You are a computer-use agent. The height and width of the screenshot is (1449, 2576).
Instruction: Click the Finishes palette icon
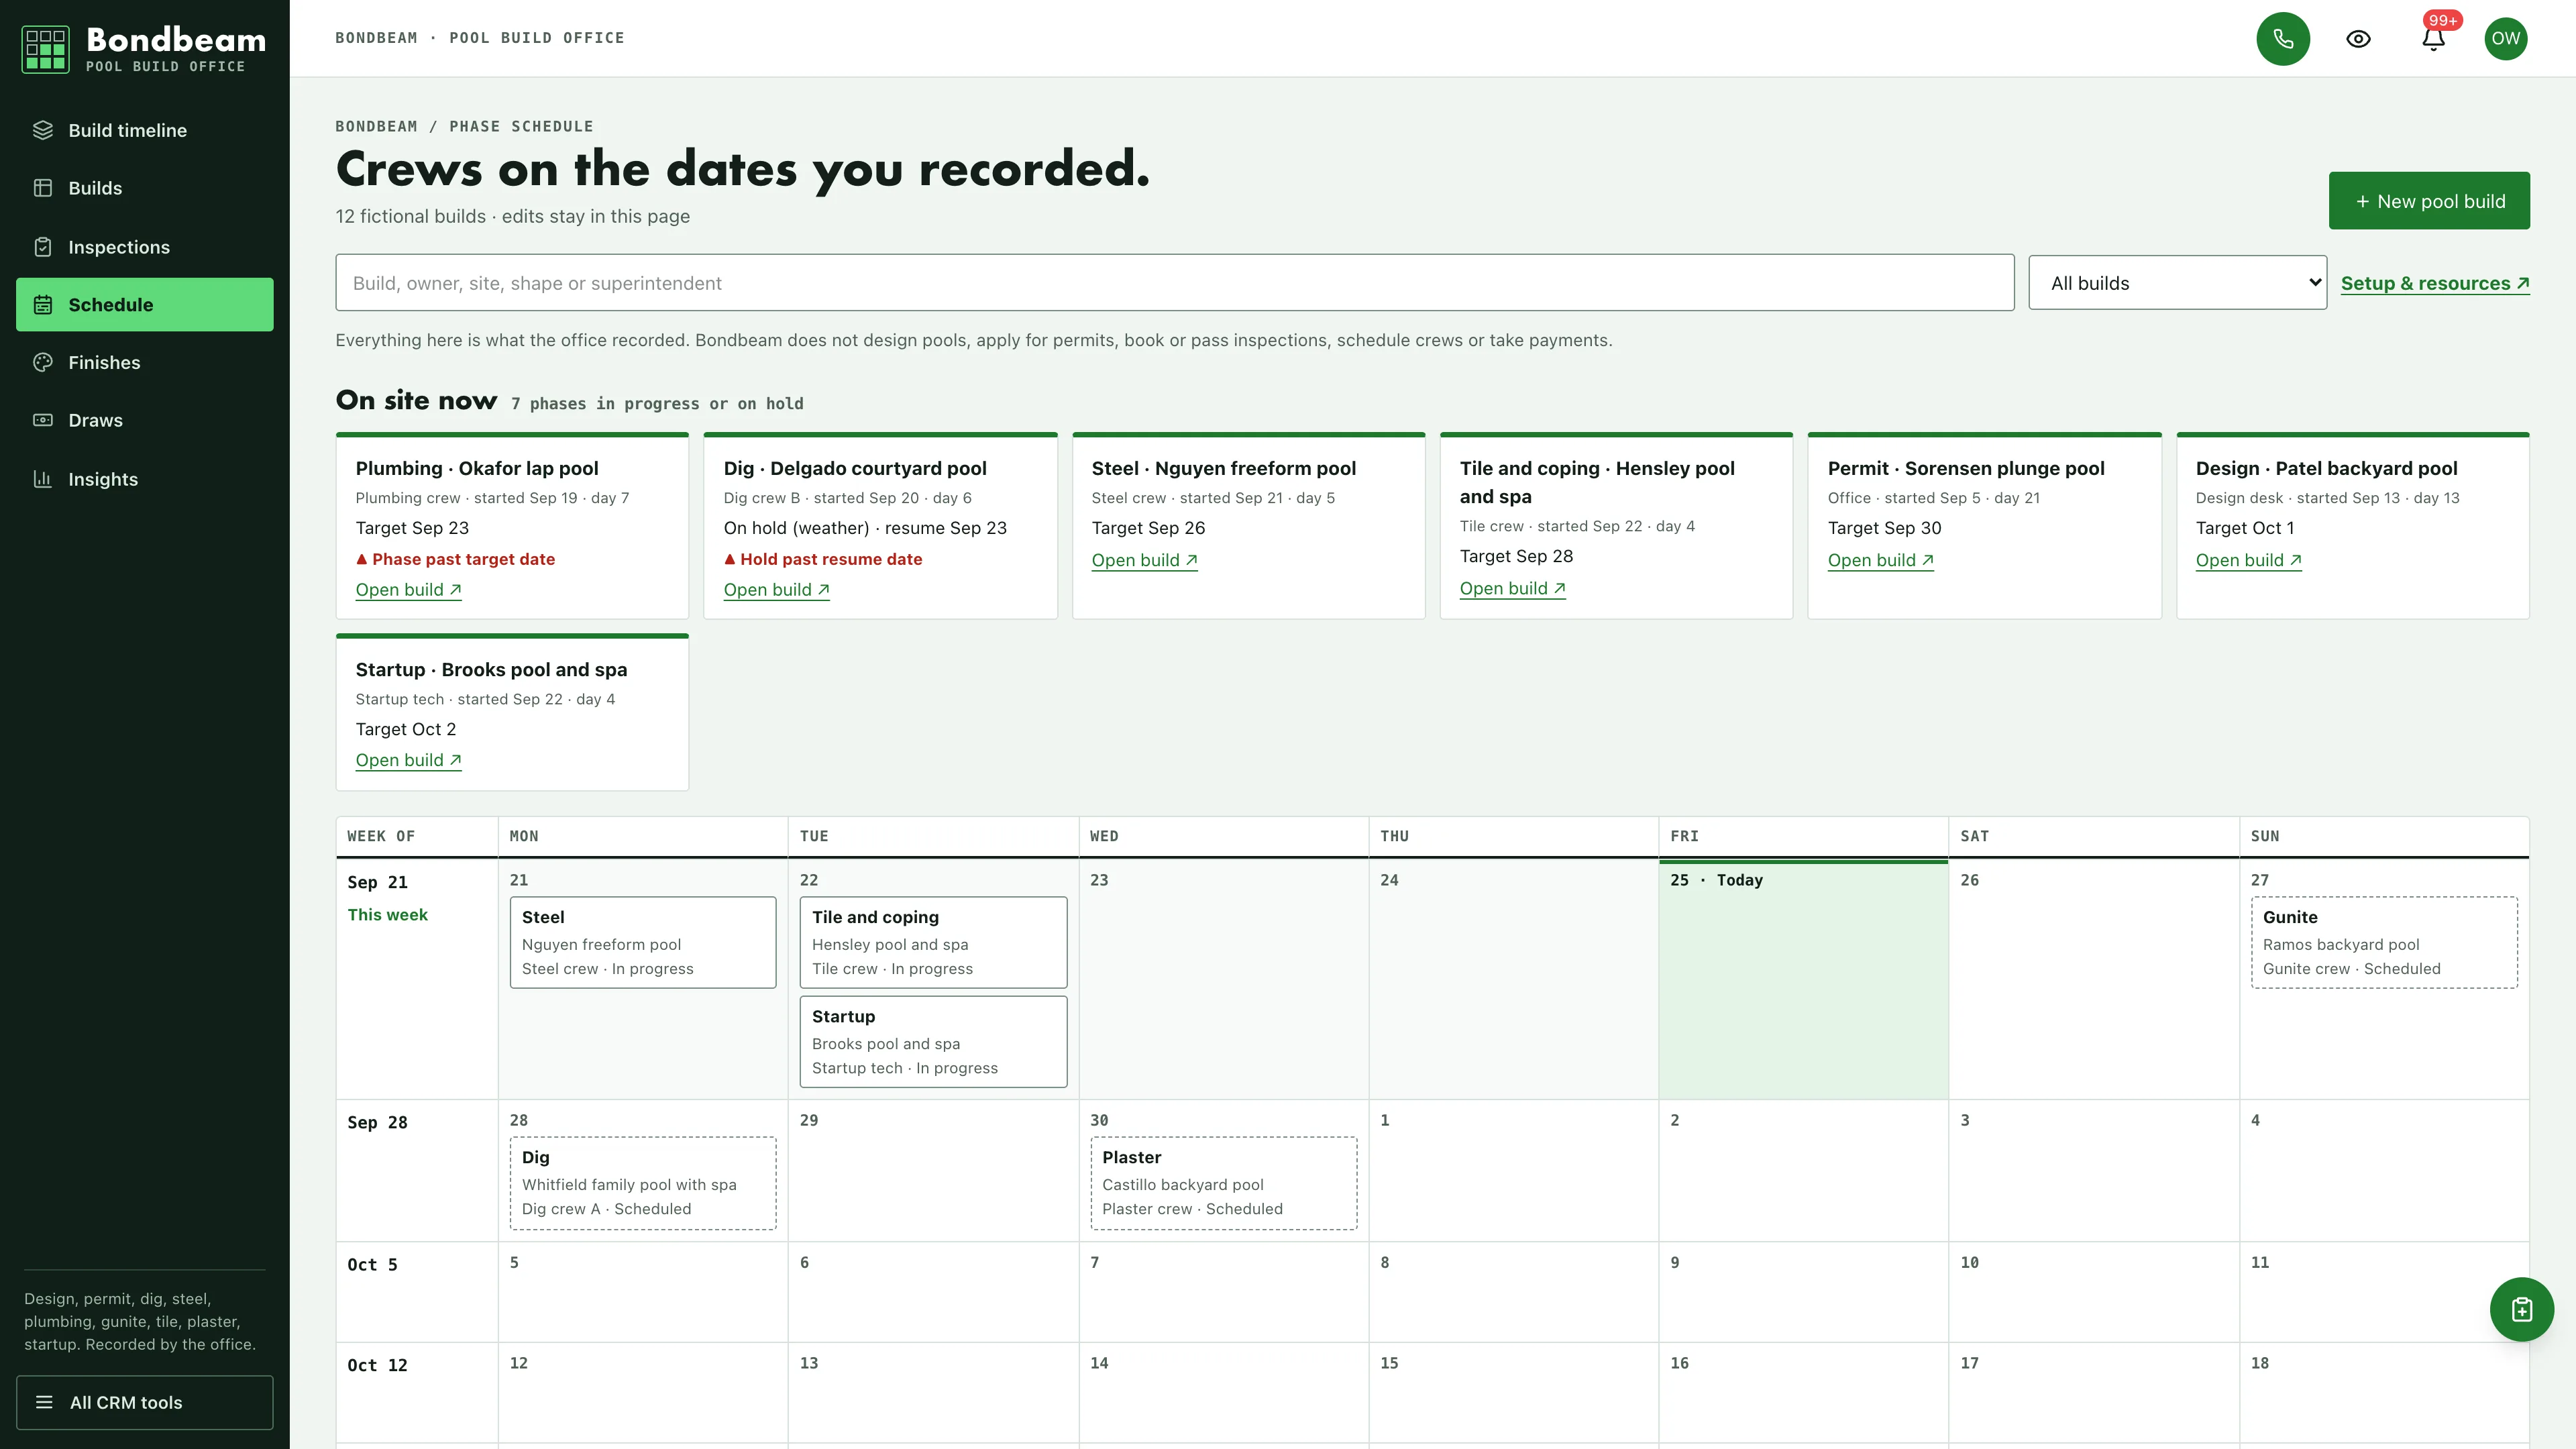[x=43, y=362]
